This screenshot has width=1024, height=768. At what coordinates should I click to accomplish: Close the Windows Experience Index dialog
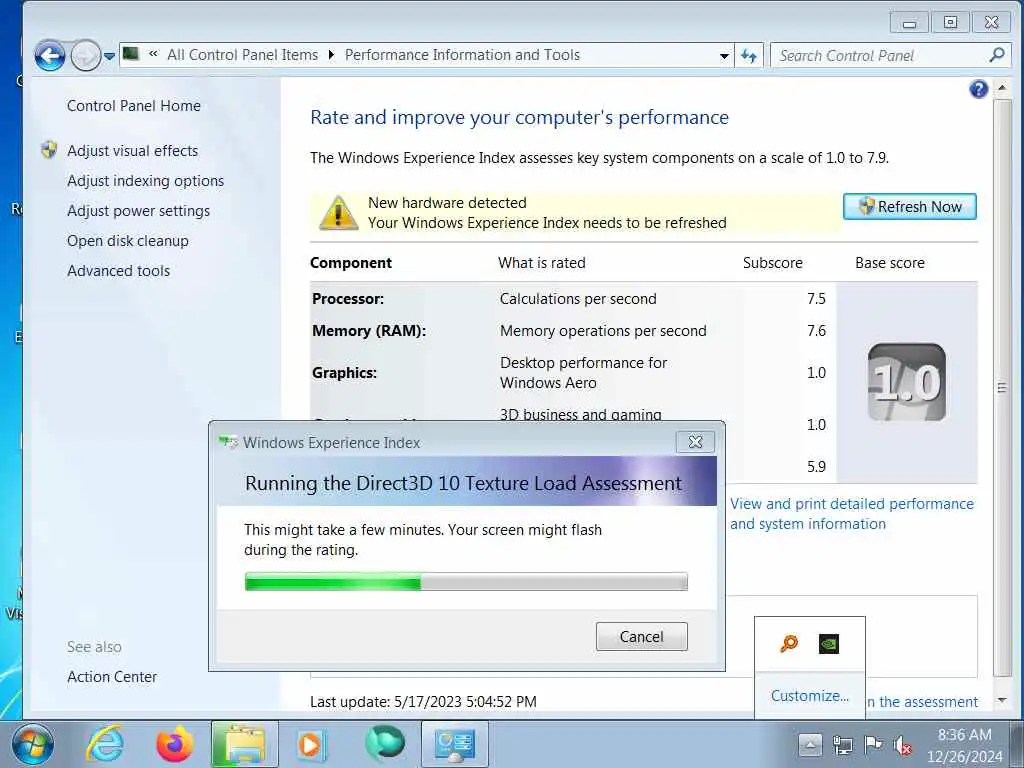(x=696, y=443)
